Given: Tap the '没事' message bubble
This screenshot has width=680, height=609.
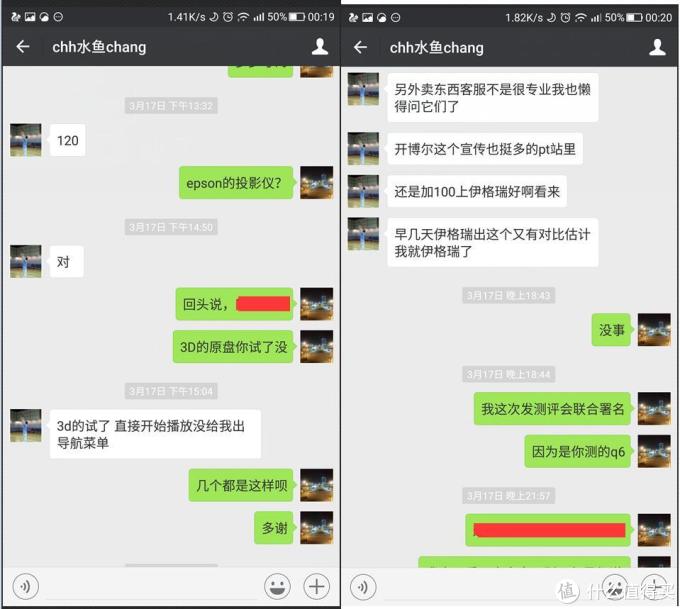Looking at the screenshot, I should 611,330.
